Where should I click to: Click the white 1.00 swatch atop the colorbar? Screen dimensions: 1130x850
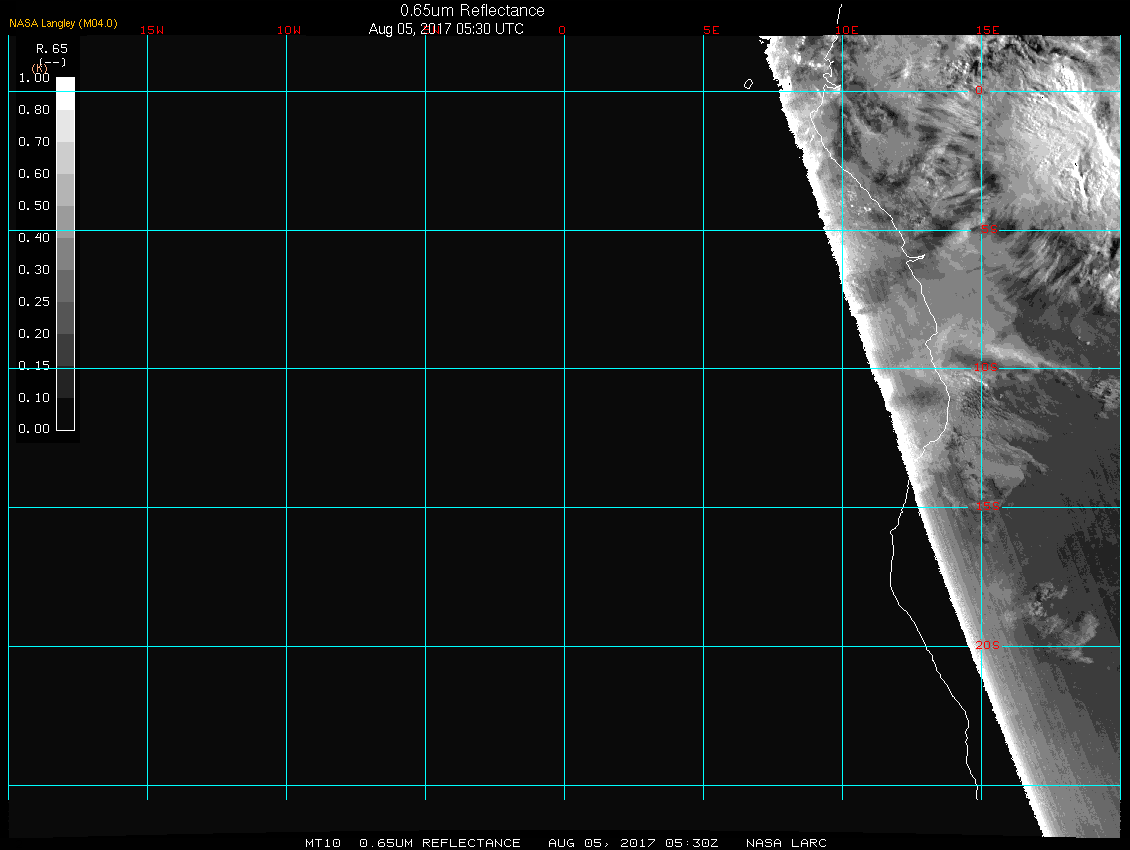click(65, 85)
